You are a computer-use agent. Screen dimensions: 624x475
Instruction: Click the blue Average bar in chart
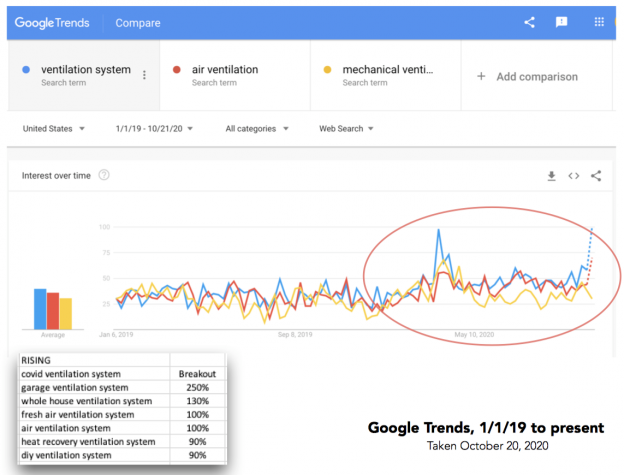(40, 308)
